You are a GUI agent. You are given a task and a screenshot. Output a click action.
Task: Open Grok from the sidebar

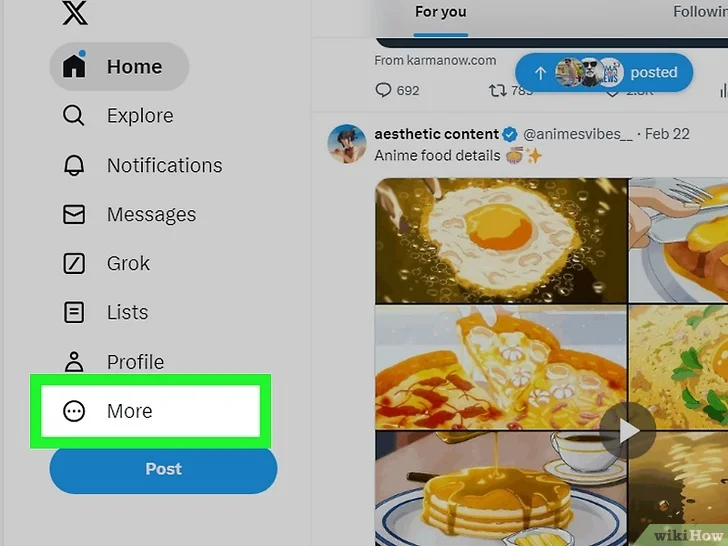click(107, 263)
